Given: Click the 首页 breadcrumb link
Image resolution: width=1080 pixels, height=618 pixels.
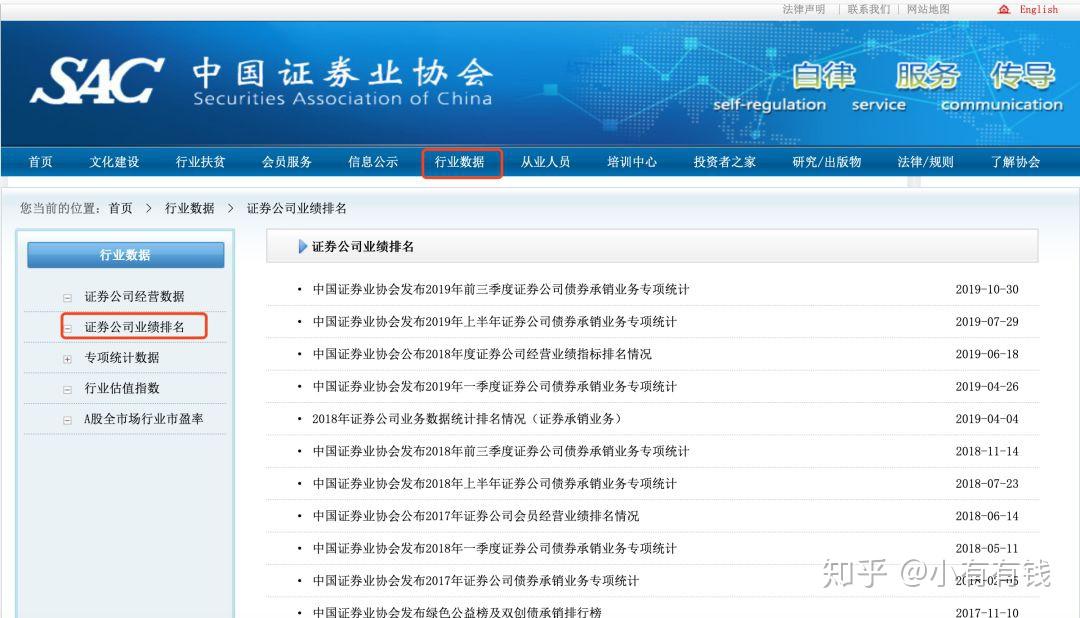Looking at the screenshot, I should (x=121, y=208).
